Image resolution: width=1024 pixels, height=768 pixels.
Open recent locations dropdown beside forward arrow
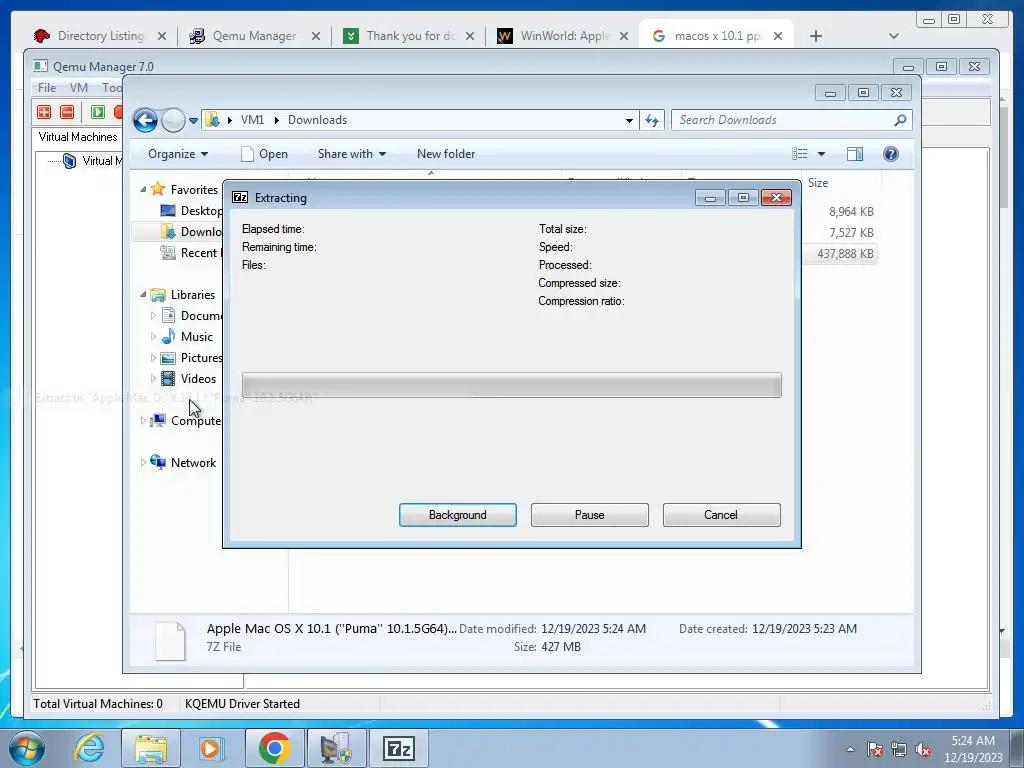pos(193,121)
